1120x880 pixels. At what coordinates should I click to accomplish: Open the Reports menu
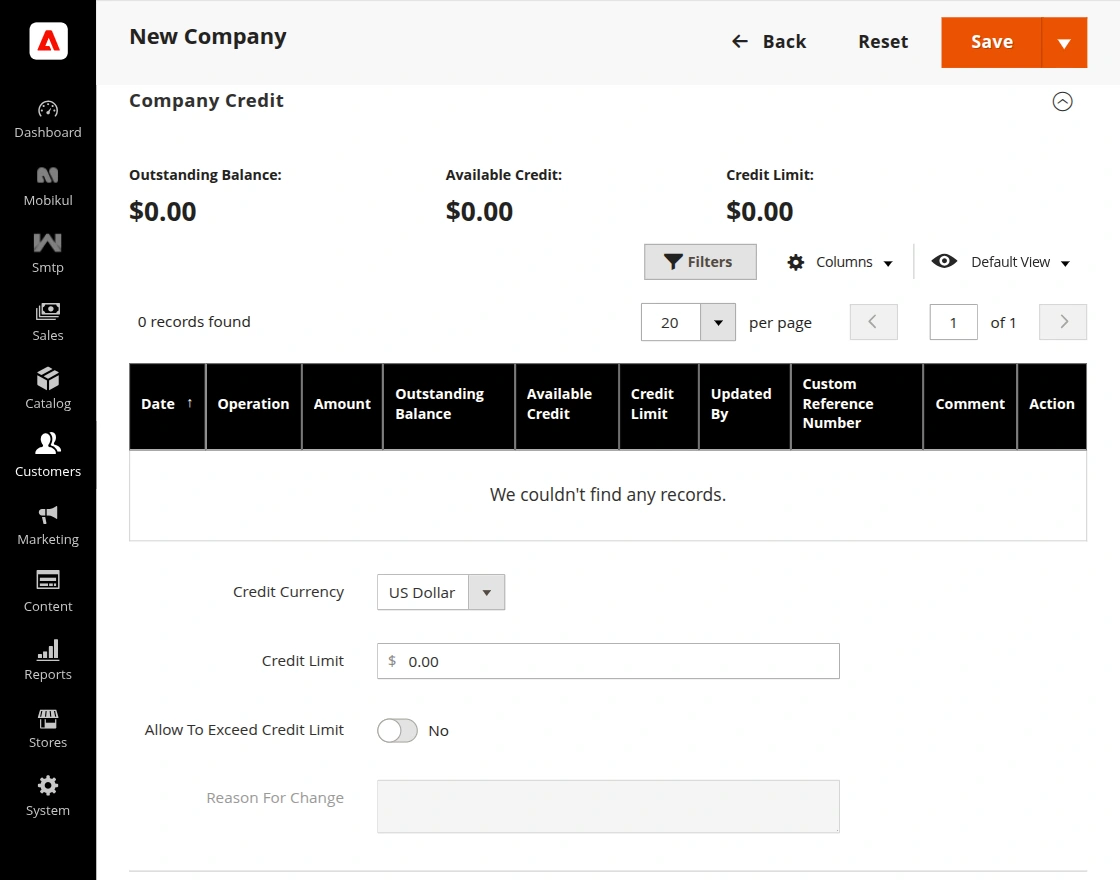[x=48, y=661]
